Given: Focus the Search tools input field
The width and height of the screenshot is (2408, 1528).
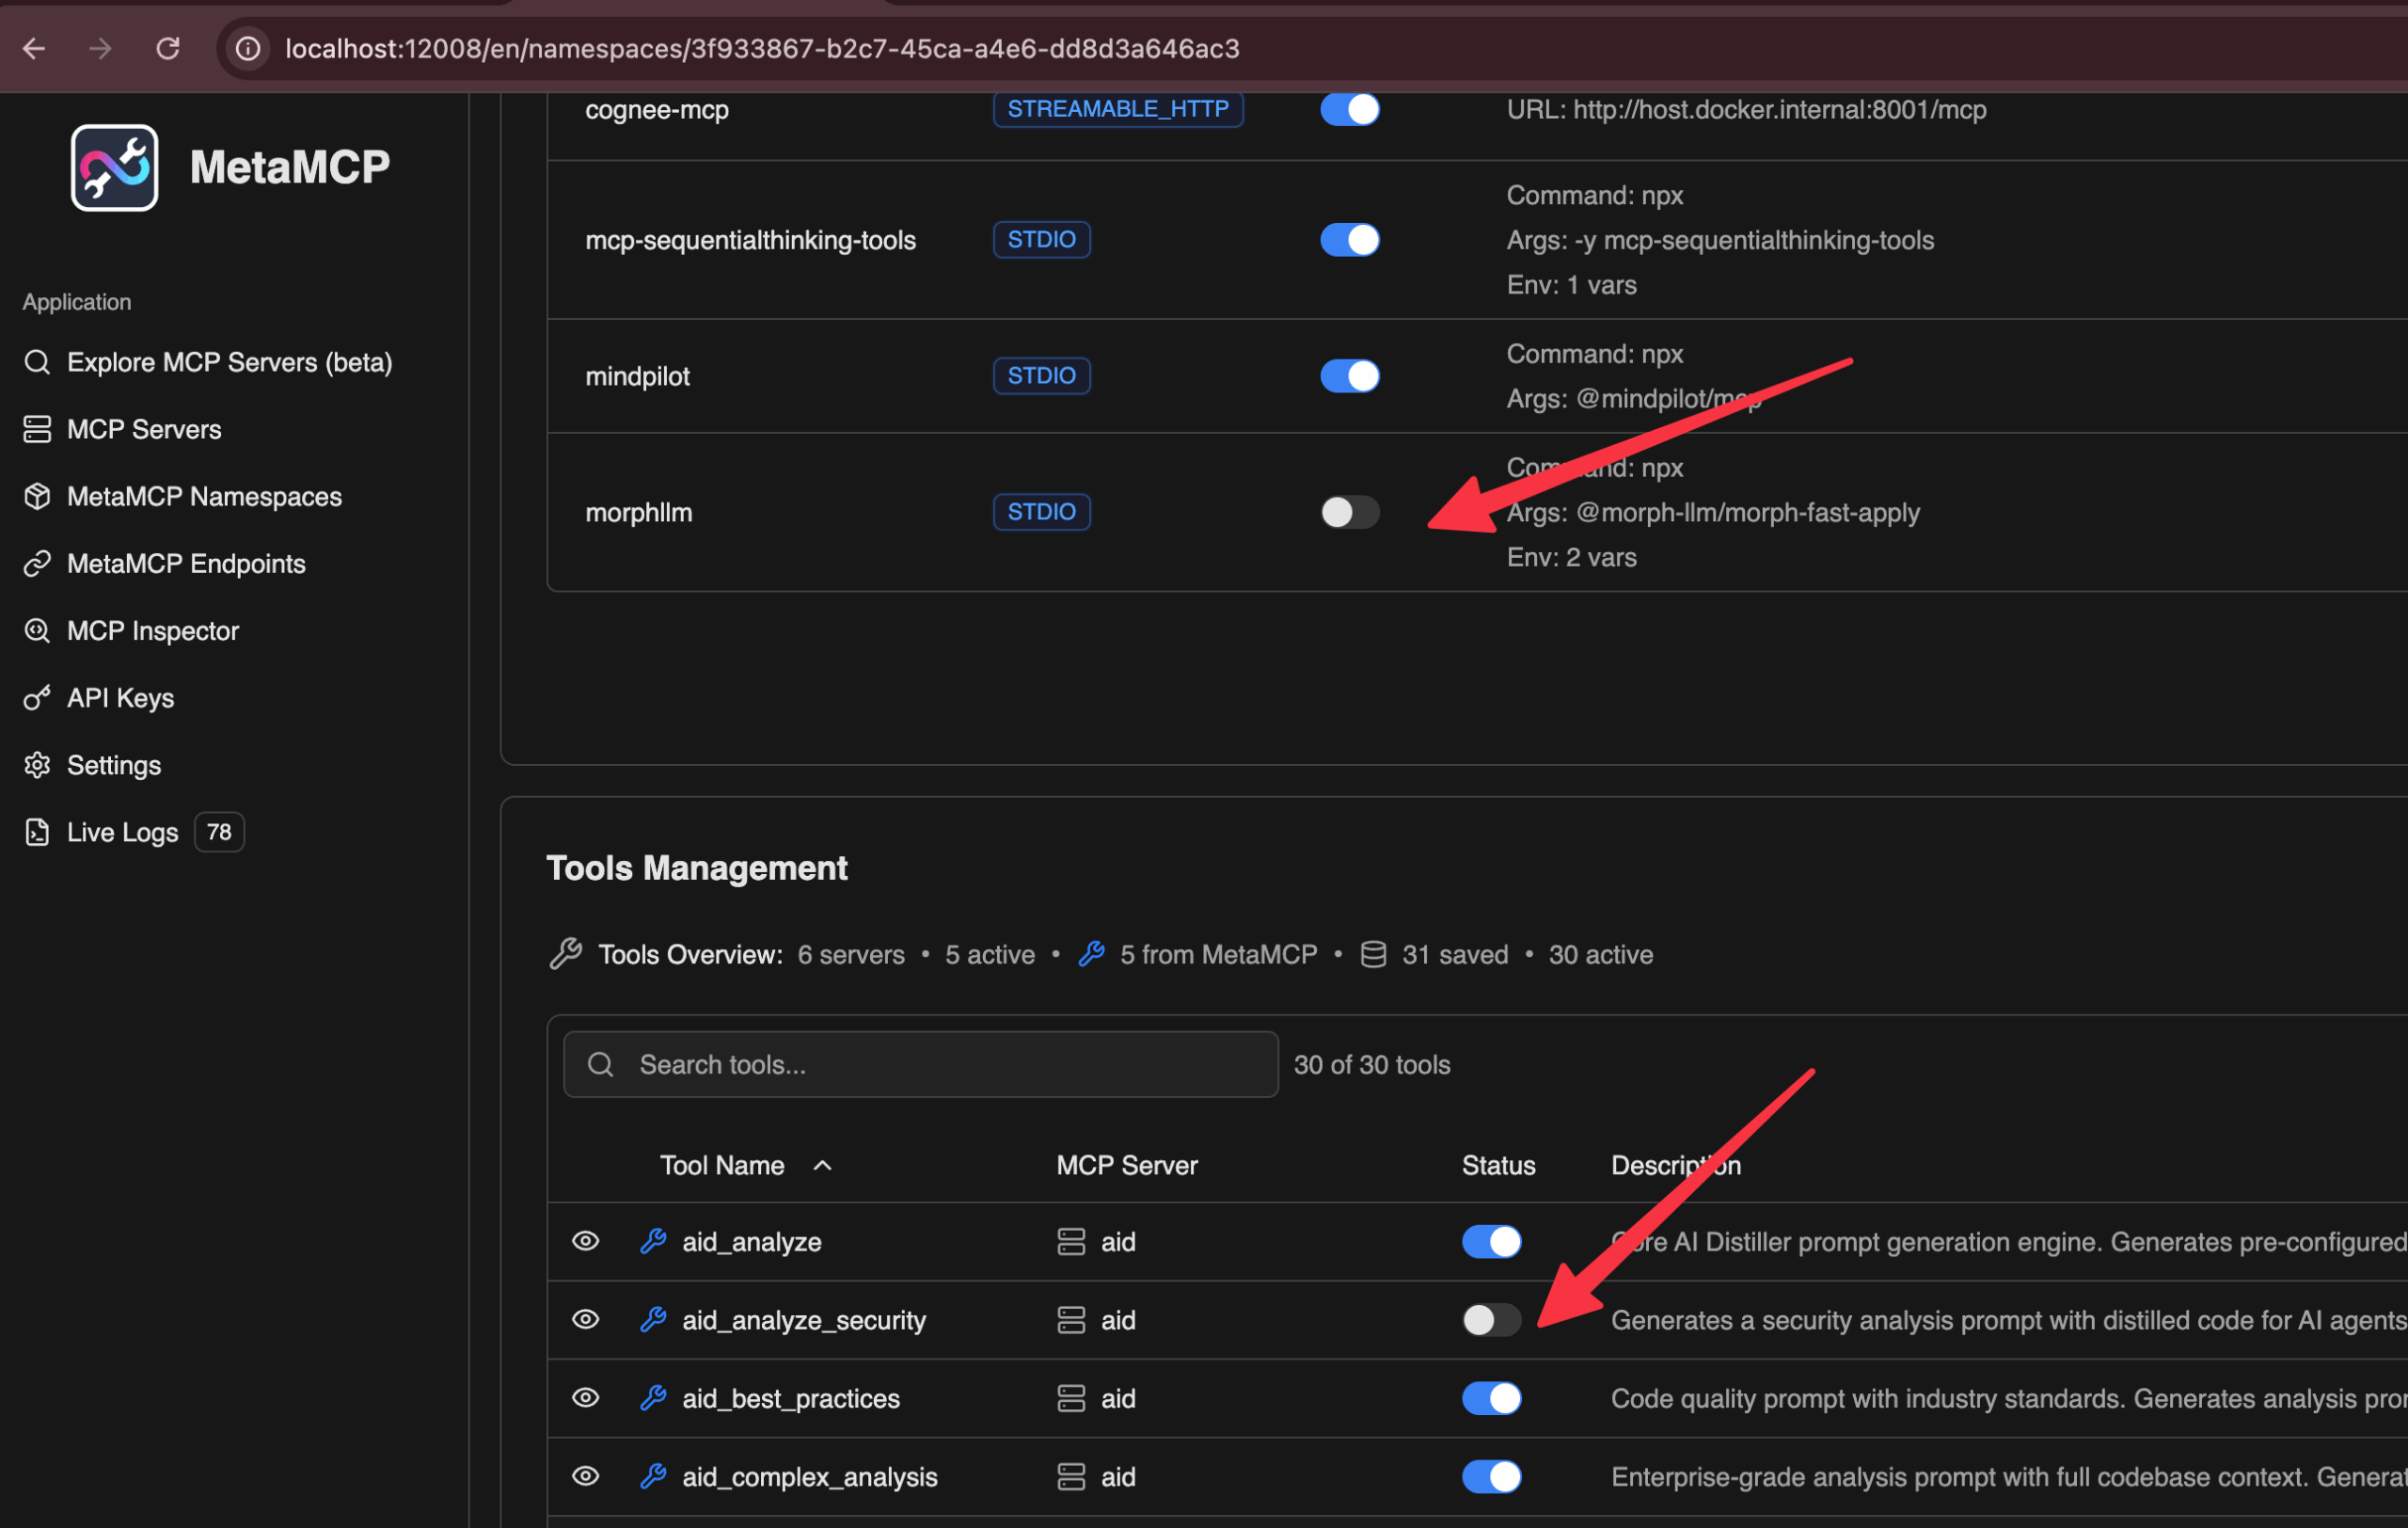Looking at the screenshot, I should coord(940,1064).
